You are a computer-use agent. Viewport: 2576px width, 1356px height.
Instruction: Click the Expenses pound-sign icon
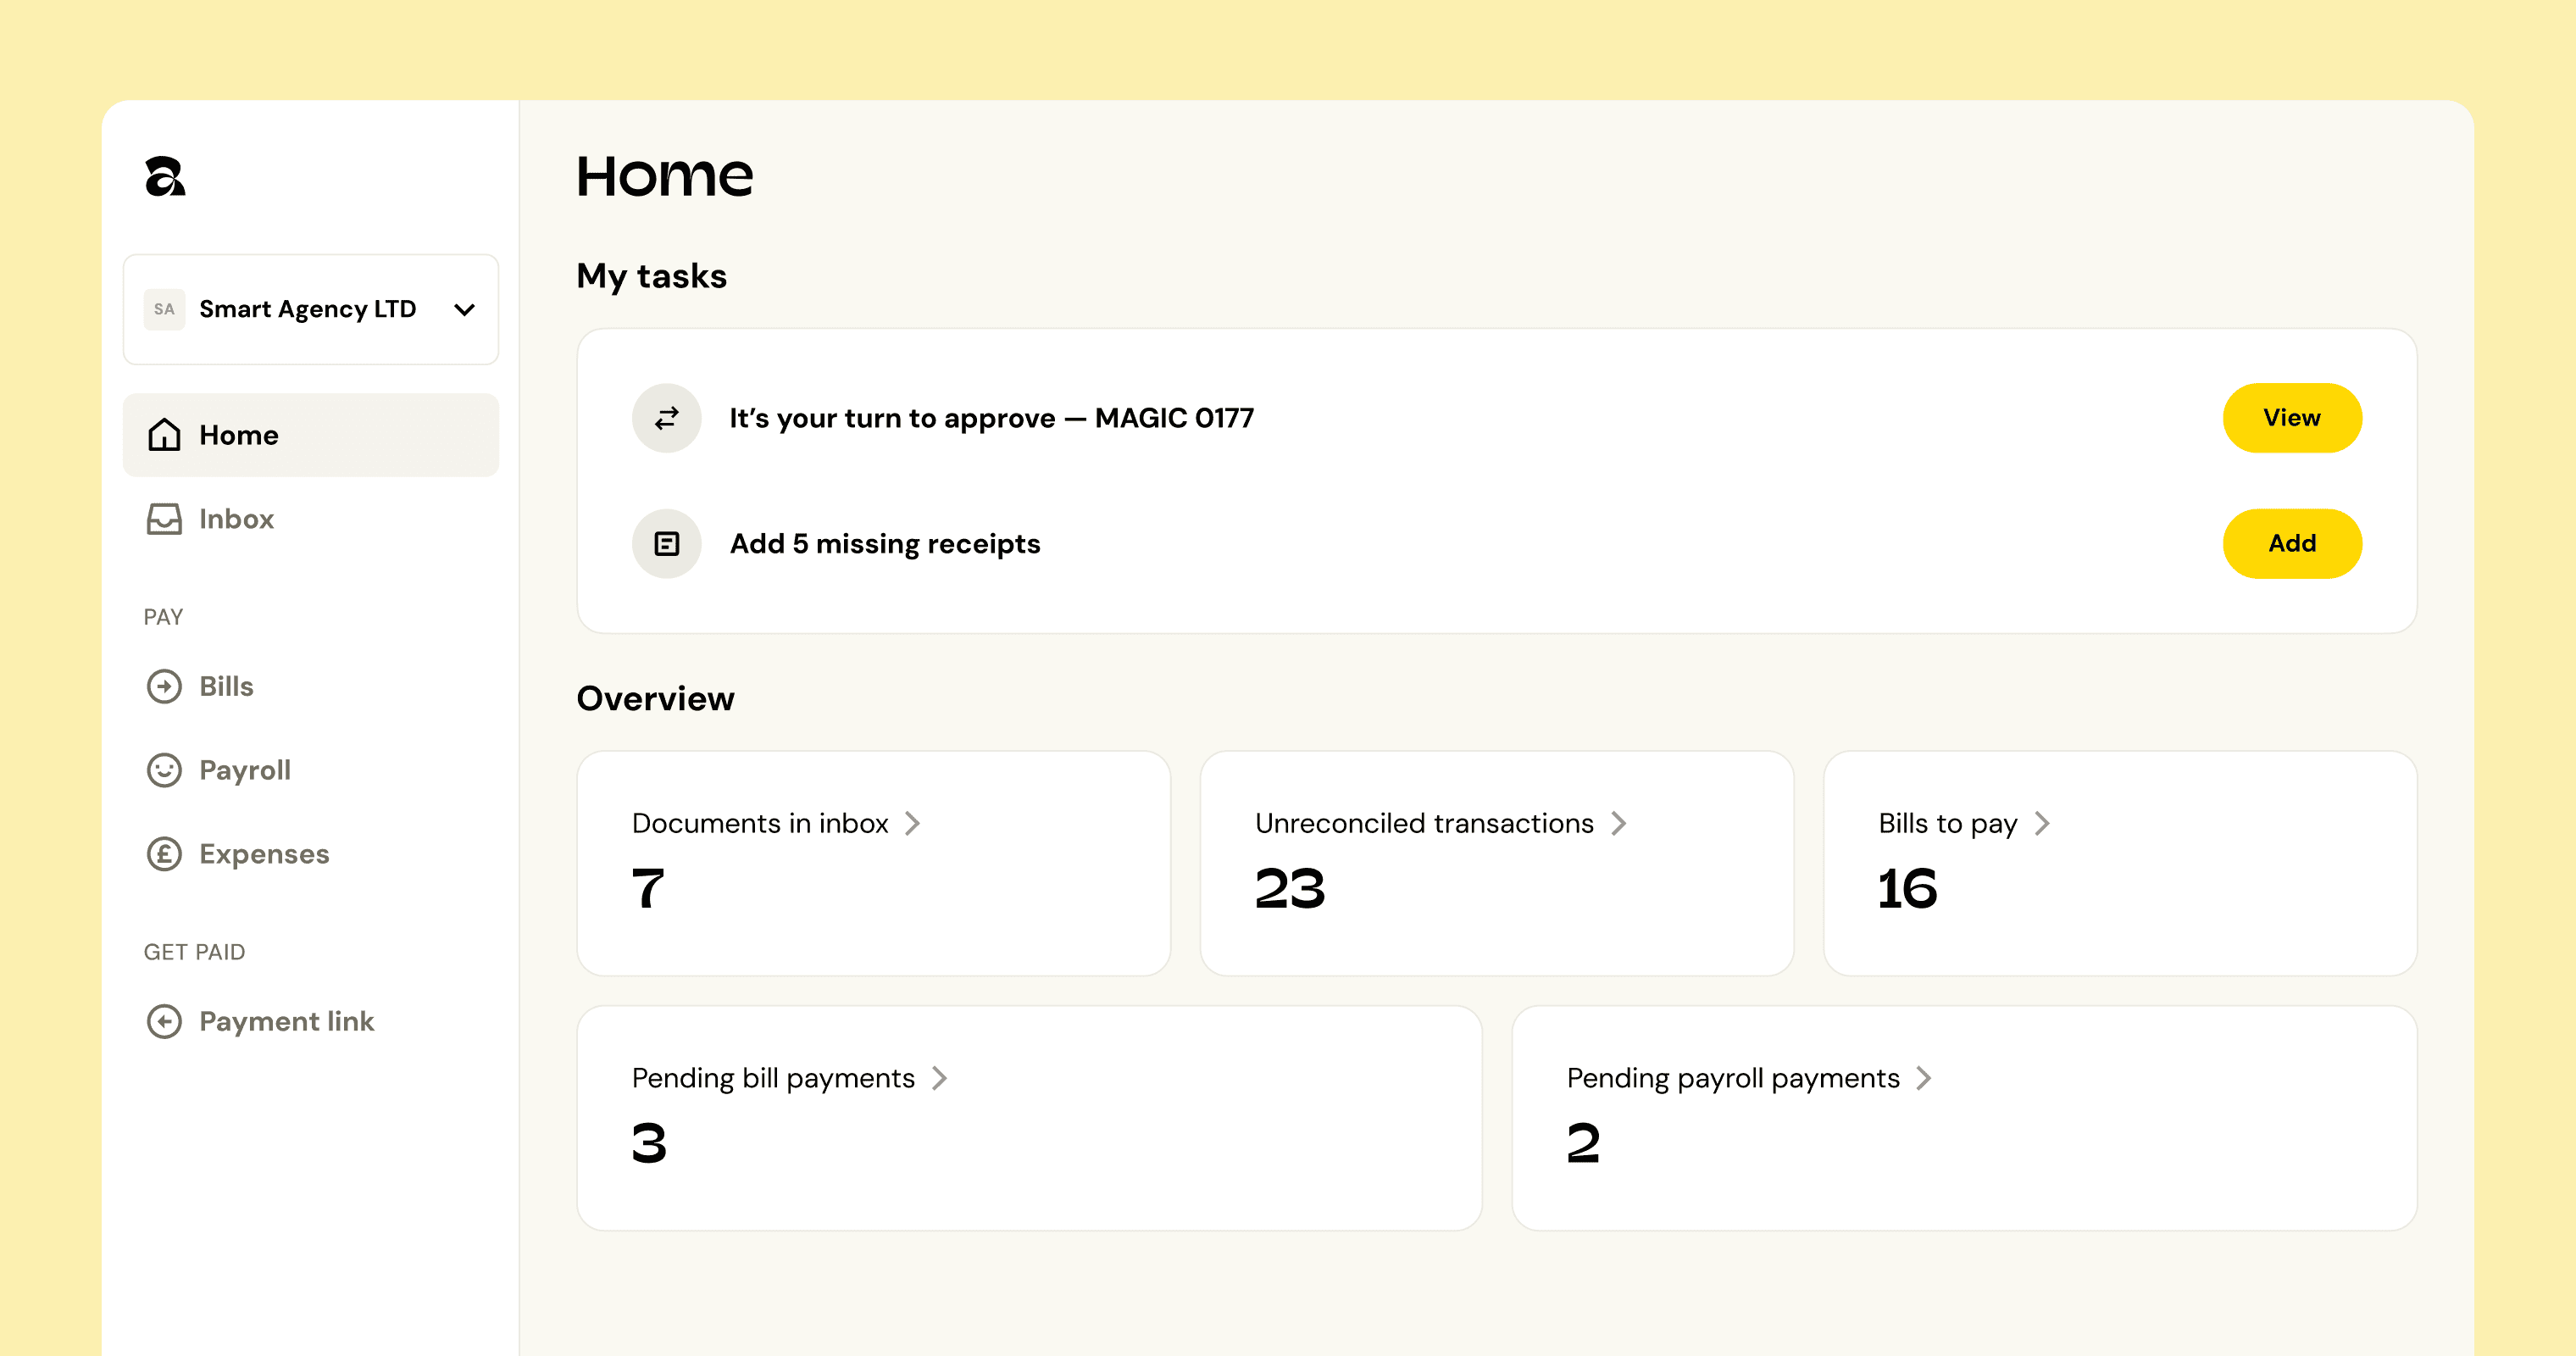coord(164,854)
